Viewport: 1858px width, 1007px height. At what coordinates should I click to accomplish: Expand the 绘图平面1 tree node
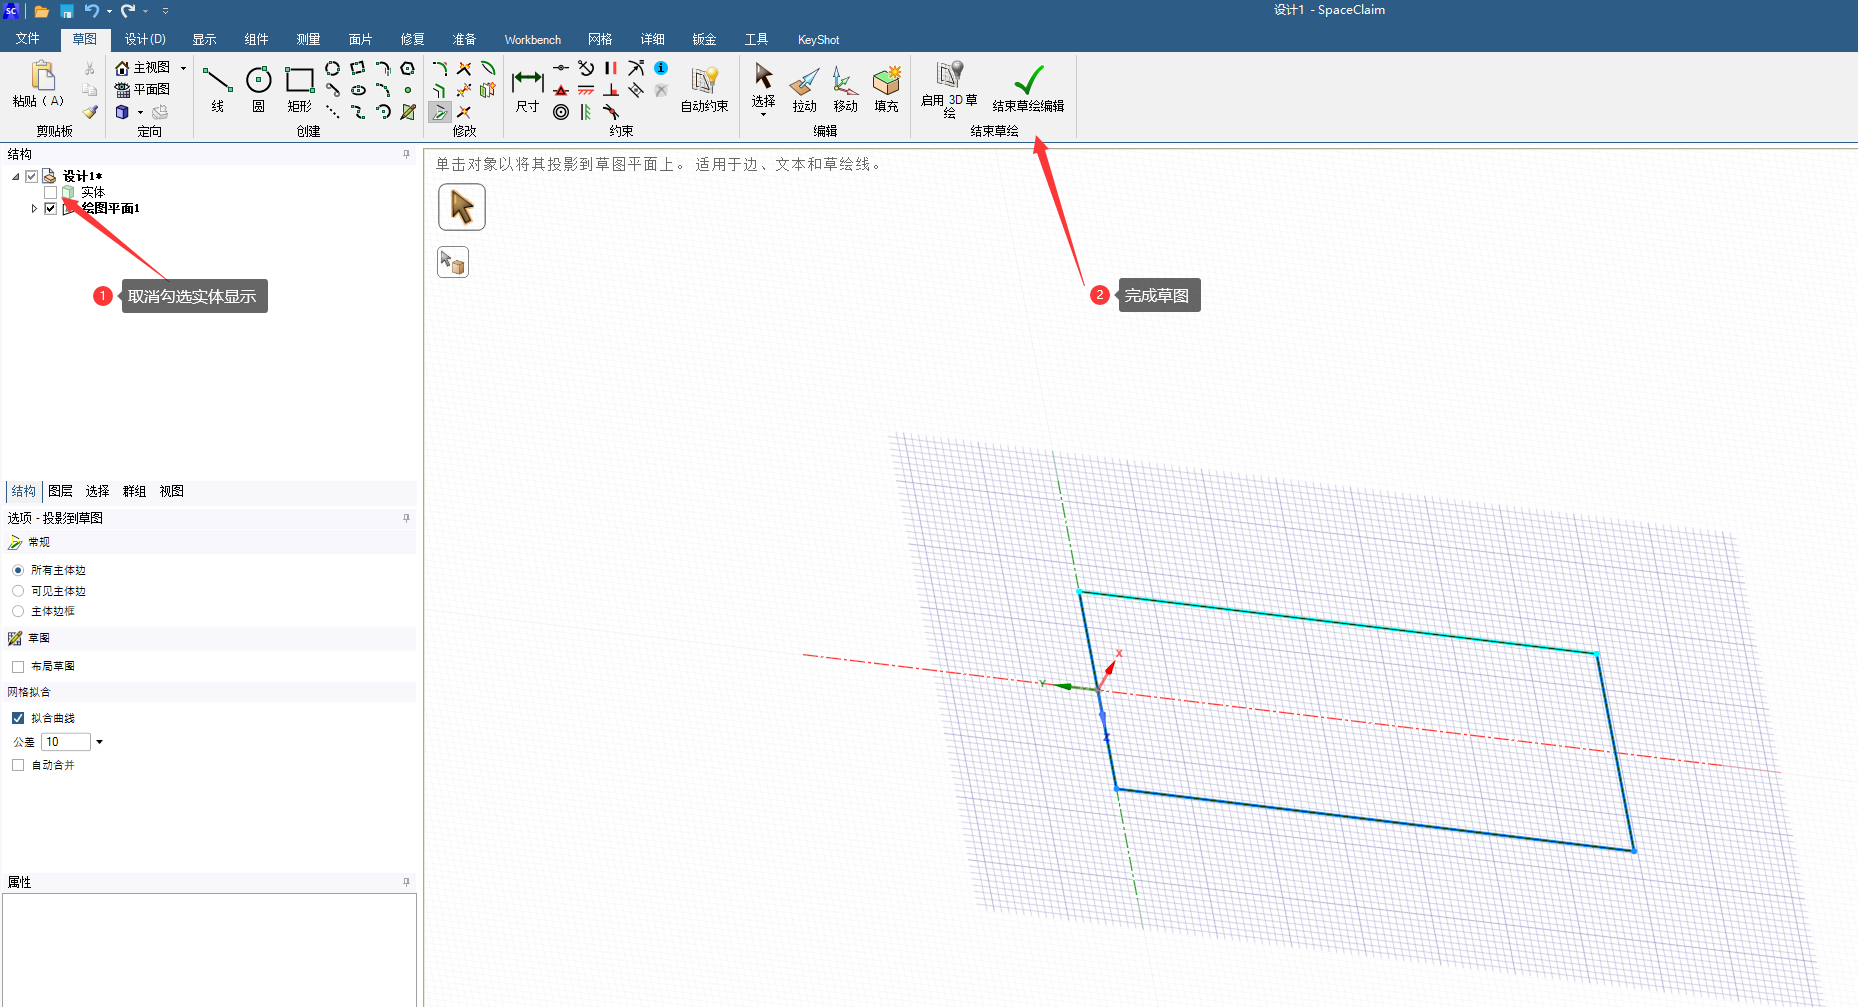[x=34, y=209]
